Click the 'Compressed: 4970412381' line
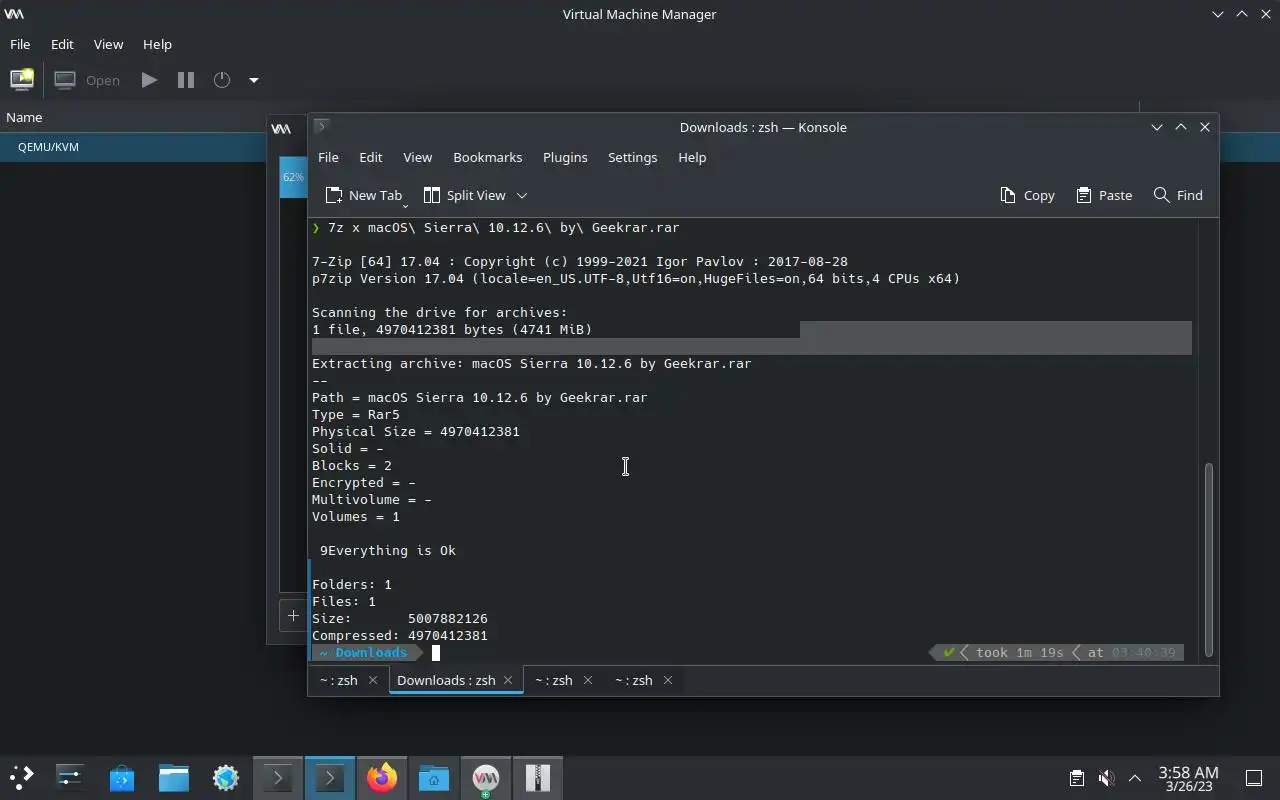Image resolution: width=1280 pixels, height=800 pixels. pyautogui.click(x=400, y=635)
